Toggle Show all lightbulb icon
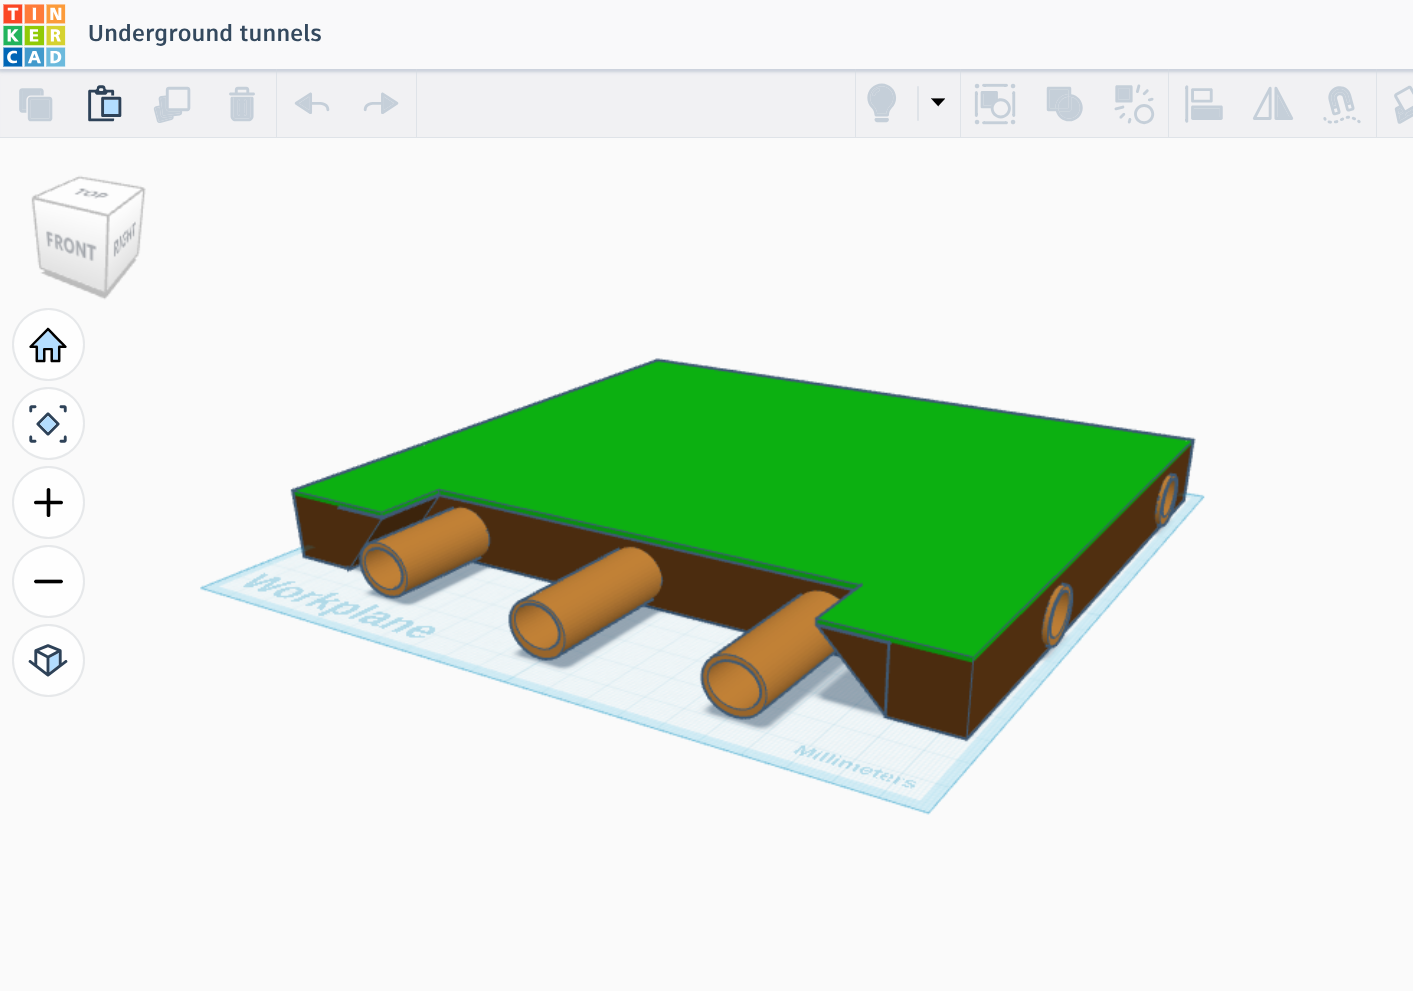Screen dimensions: 1413x991 881,103
